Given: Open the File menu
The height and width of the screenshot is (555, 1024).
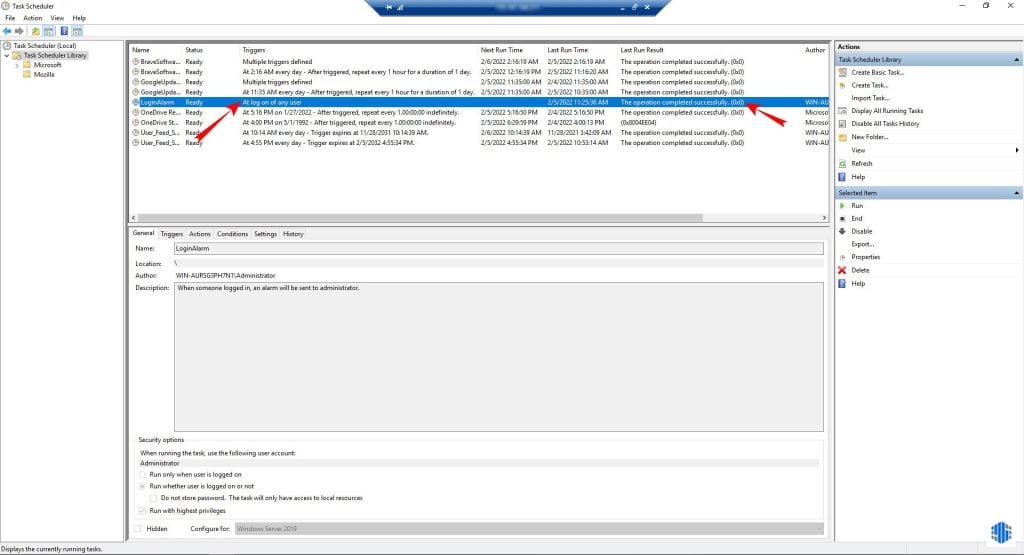Looking at the screenshot, I should click(10, 18).
